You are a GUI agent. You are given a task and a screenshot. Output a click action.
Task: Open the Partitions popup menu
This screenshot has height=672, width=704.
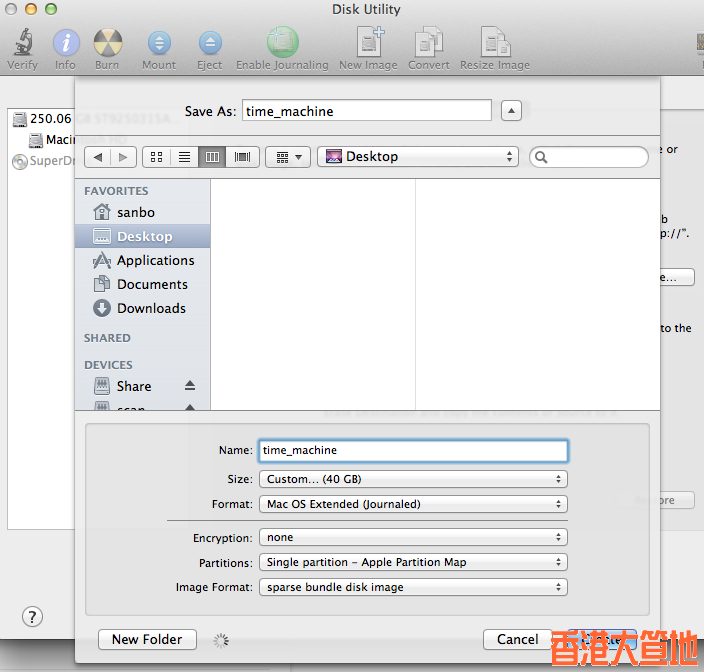[413, 562]
